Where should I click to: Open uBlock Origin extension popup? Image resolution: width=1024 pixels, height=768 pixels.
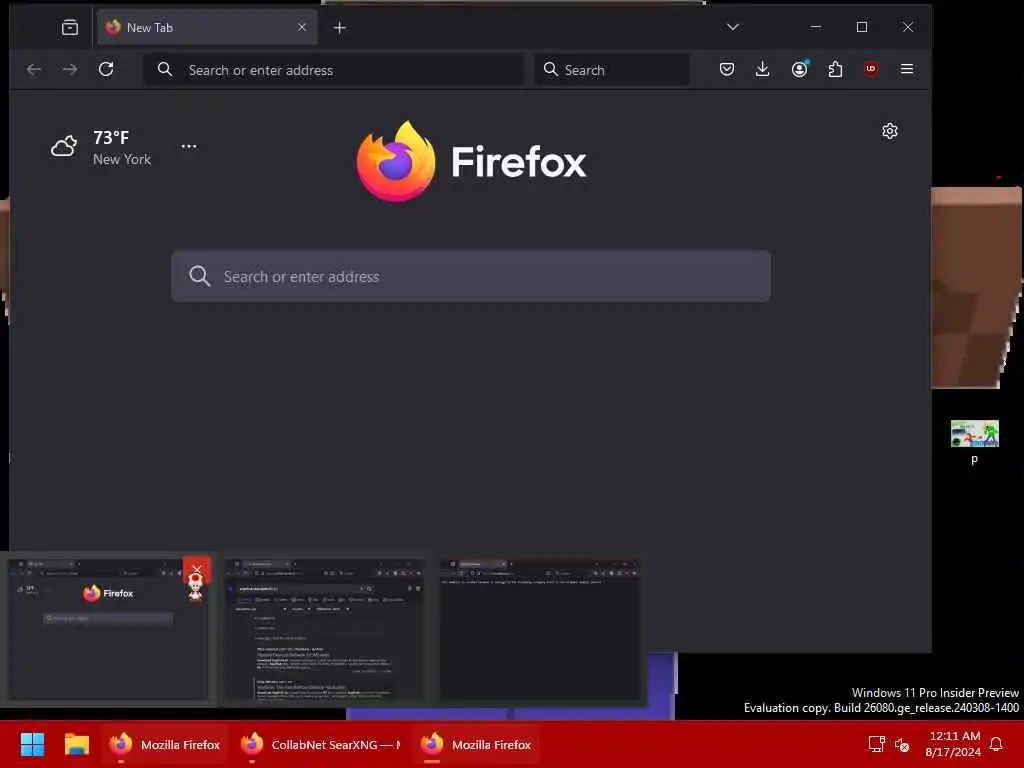coord(871,69)
